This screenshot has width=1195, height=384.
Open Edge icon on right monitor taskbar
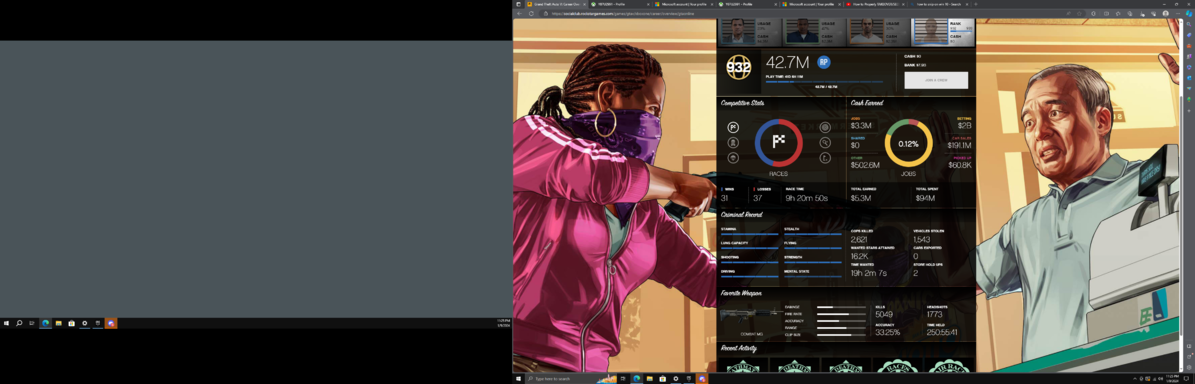[x=636, y=379]
